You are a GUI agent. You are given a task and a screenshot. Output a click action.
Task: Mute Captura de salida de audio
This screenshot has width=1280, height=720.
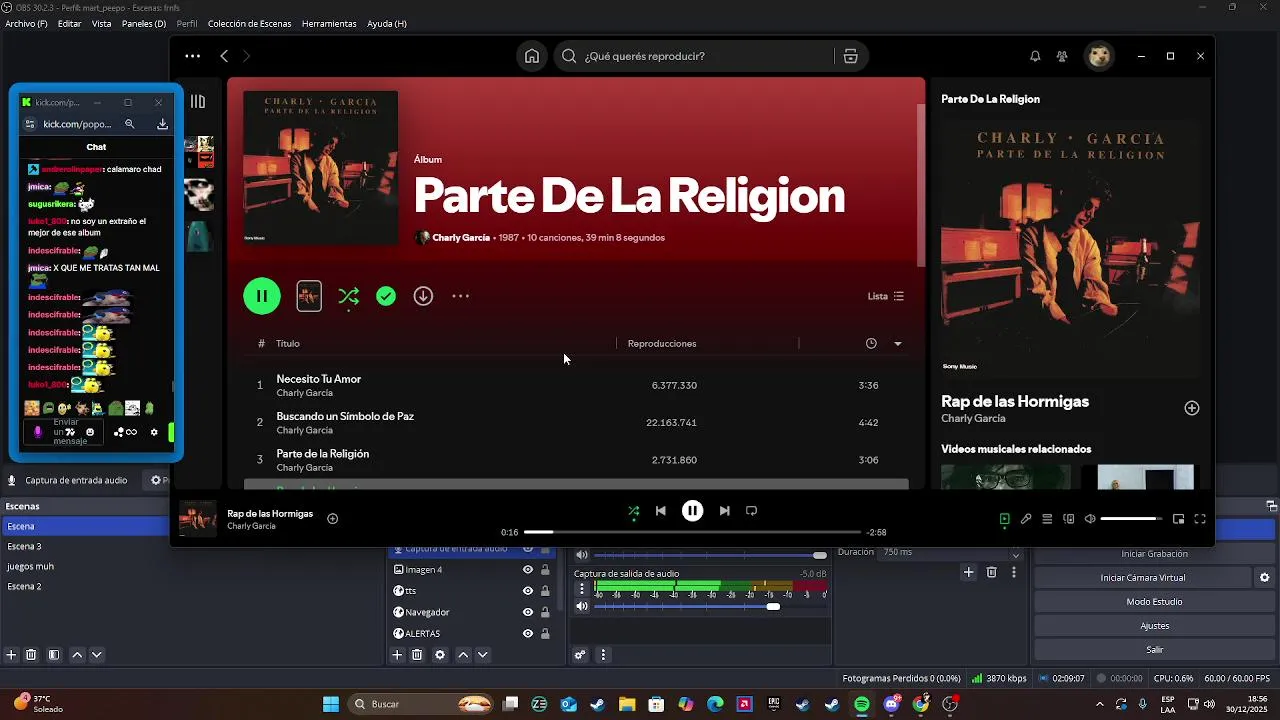[582, 606]
